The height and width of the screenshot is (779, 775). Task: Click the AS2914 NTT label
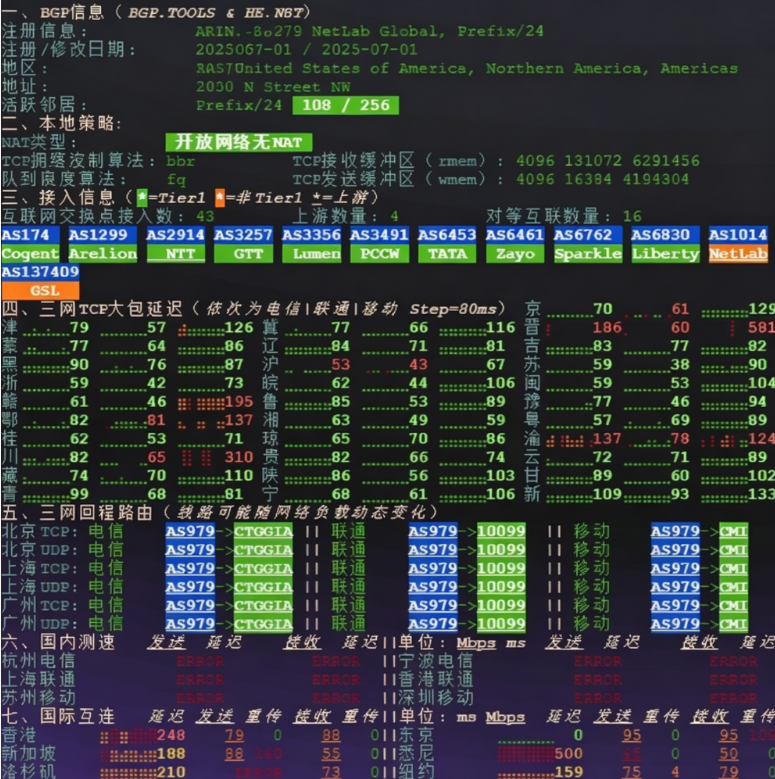(175, 244)
